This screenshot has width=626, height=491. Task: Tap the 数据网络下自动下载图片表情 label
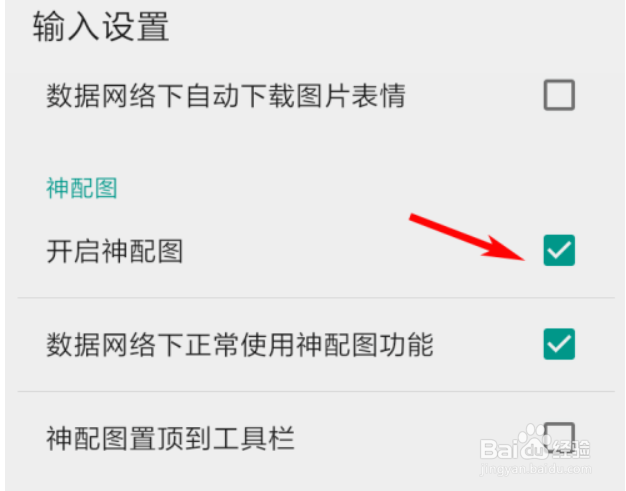pos(226,95)
